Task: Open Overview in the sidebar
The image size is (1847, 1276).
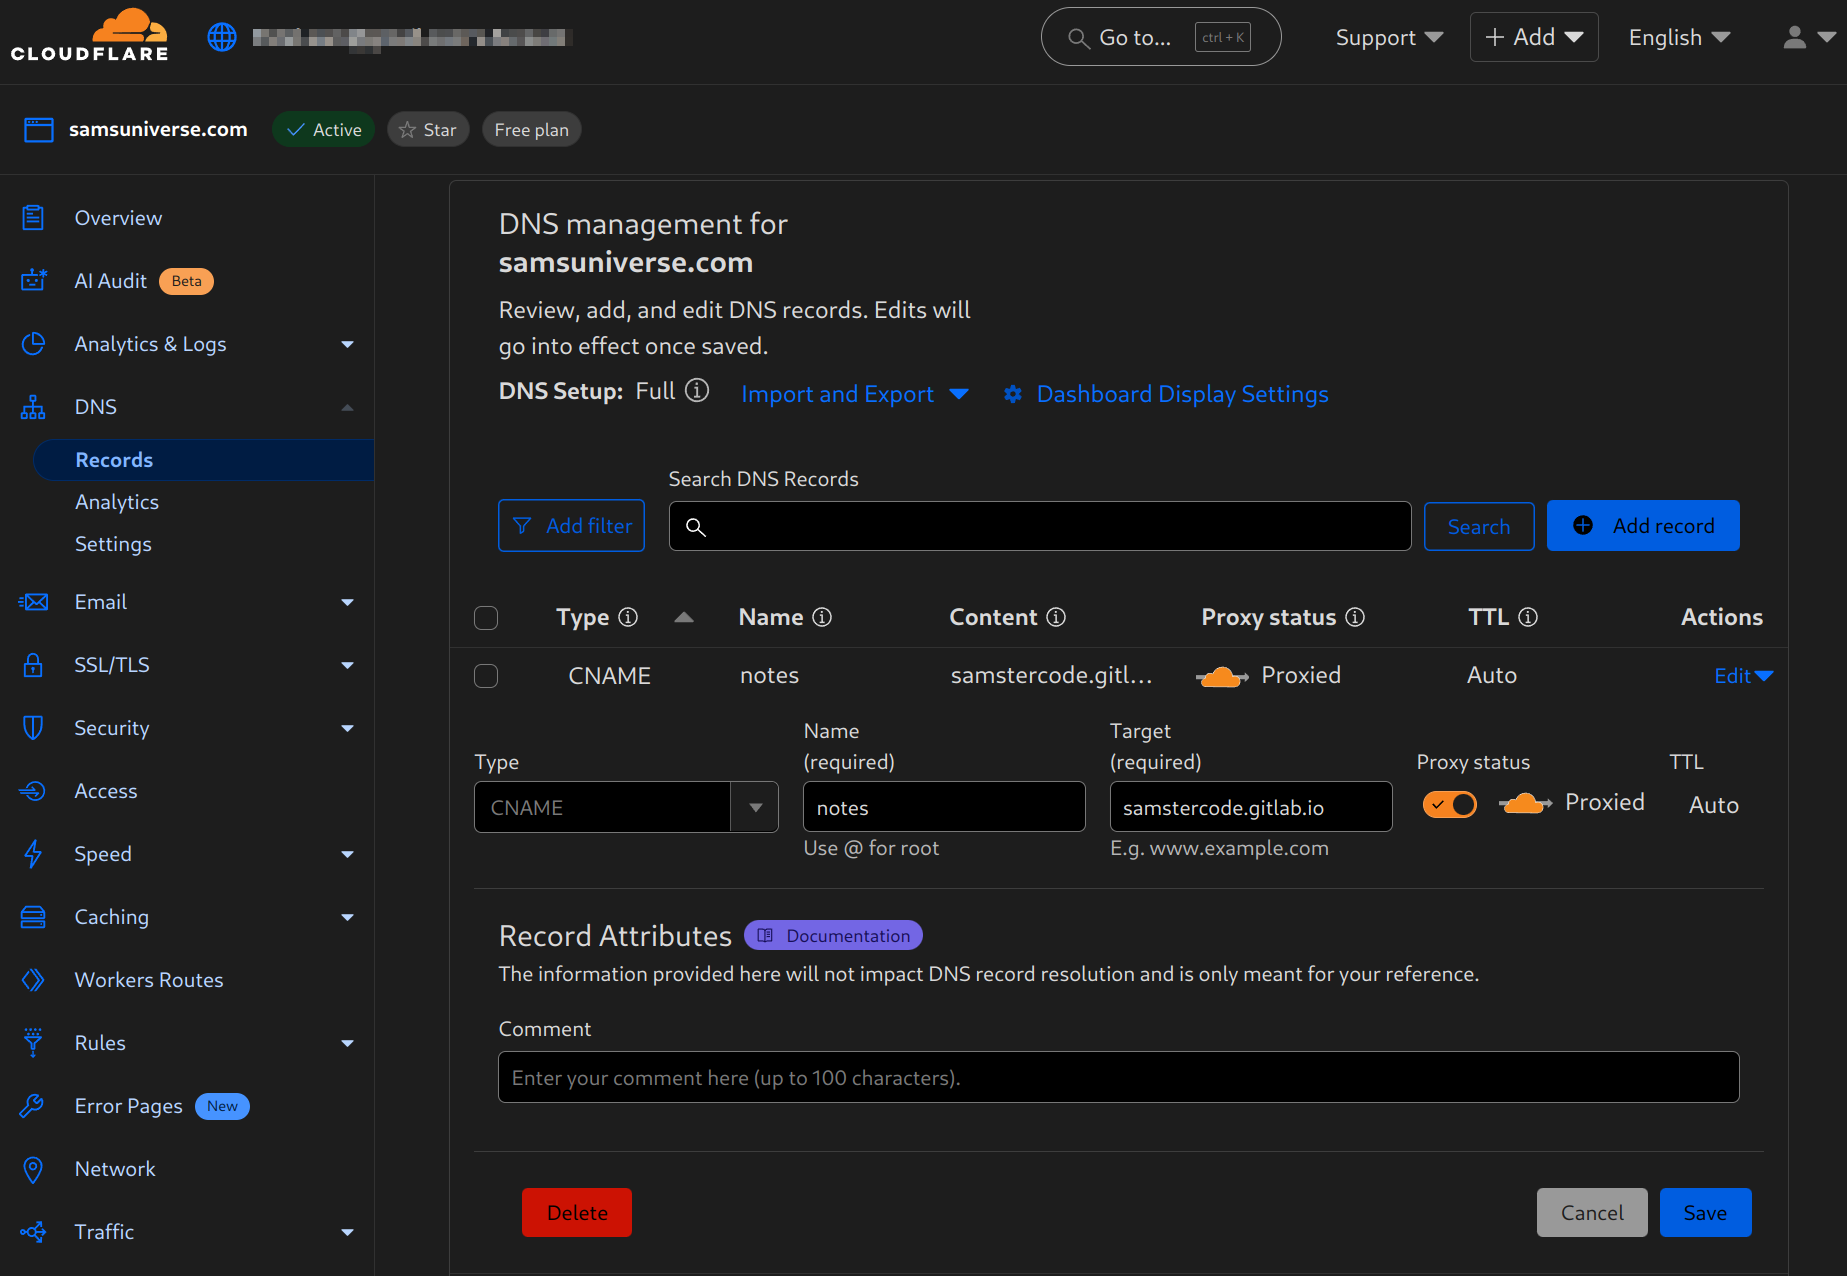Action: 118,218
